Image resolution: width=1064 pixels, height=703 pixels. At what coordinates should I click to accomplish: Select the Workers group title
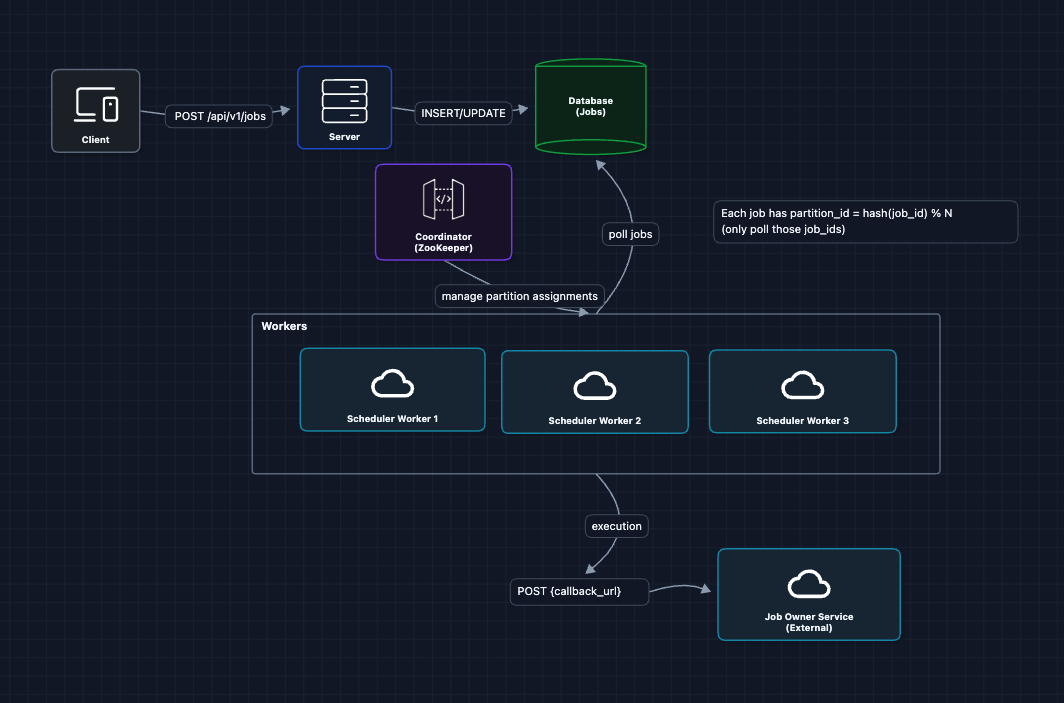284,327
